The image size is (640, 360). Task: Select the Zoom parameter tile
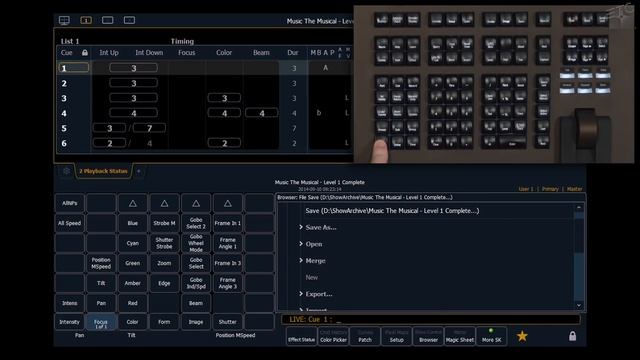pos(164,263)
